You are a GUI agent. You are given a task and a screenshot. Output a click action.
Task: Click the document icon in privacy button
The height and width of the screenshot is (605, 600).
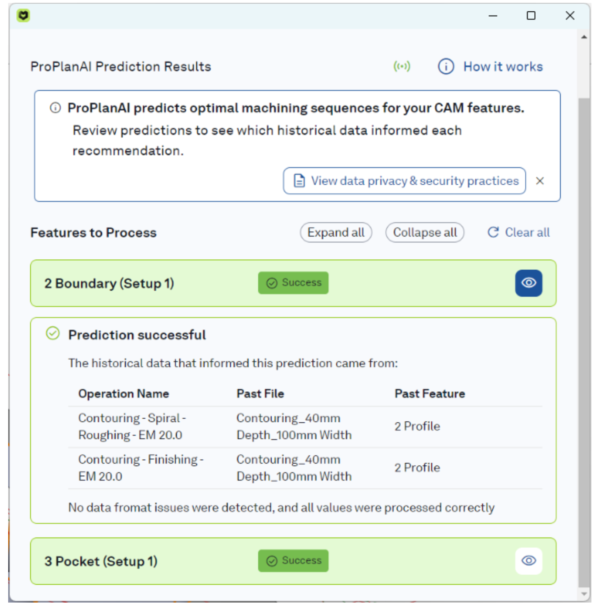tap(298, 181)
